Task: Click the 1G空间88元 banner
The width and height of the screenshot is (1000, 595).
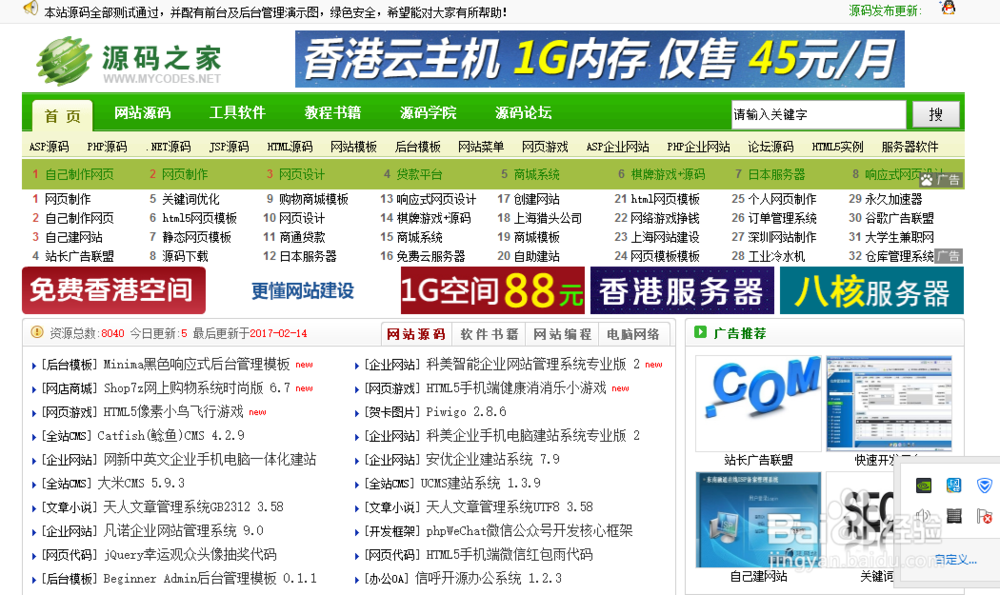Action: [492, 291]
